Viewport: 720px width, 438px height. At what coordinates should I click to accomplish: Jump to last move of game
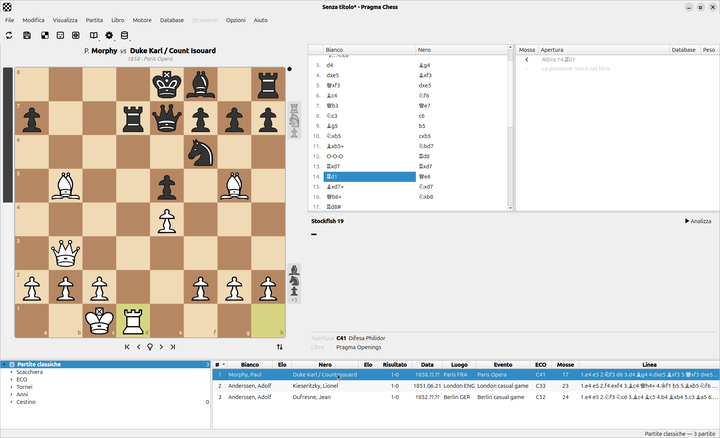[173, 347]
